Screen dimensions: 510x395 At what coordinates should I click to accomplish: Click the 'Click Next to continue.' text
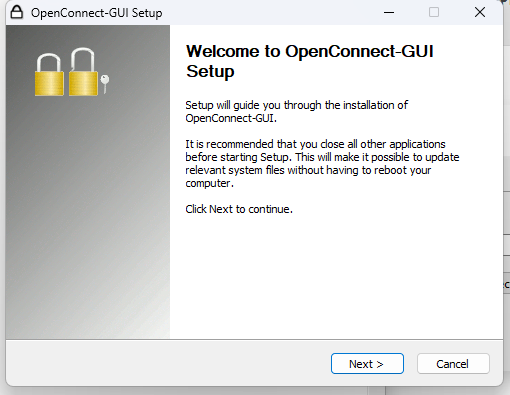[x=239, y=209]
